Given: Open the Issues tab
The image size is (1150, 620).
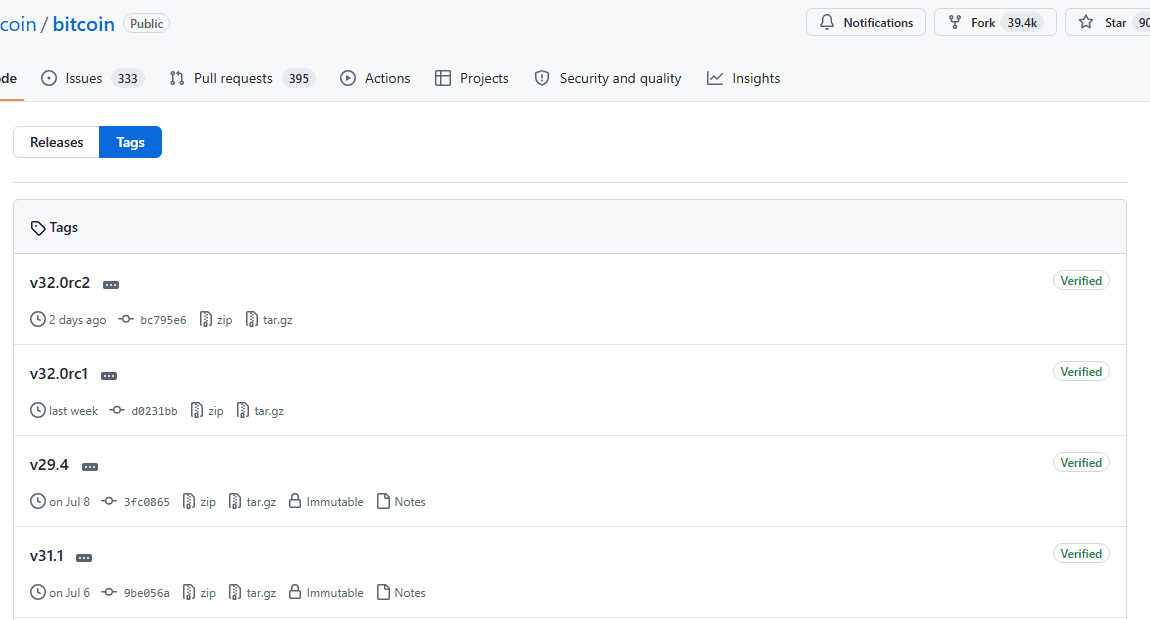Looking at the screenshot, I should click(x=92, y=79).
